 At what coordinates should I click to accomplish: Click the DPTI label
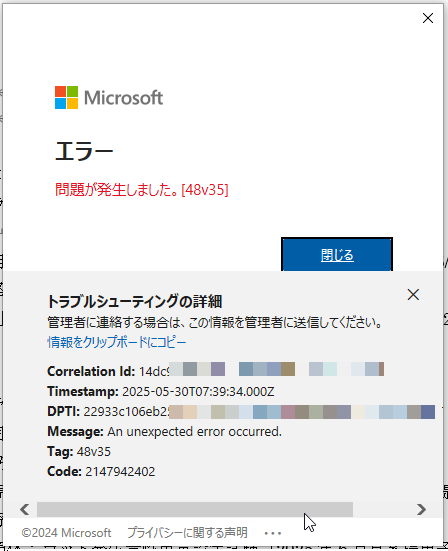coord(64,411)
